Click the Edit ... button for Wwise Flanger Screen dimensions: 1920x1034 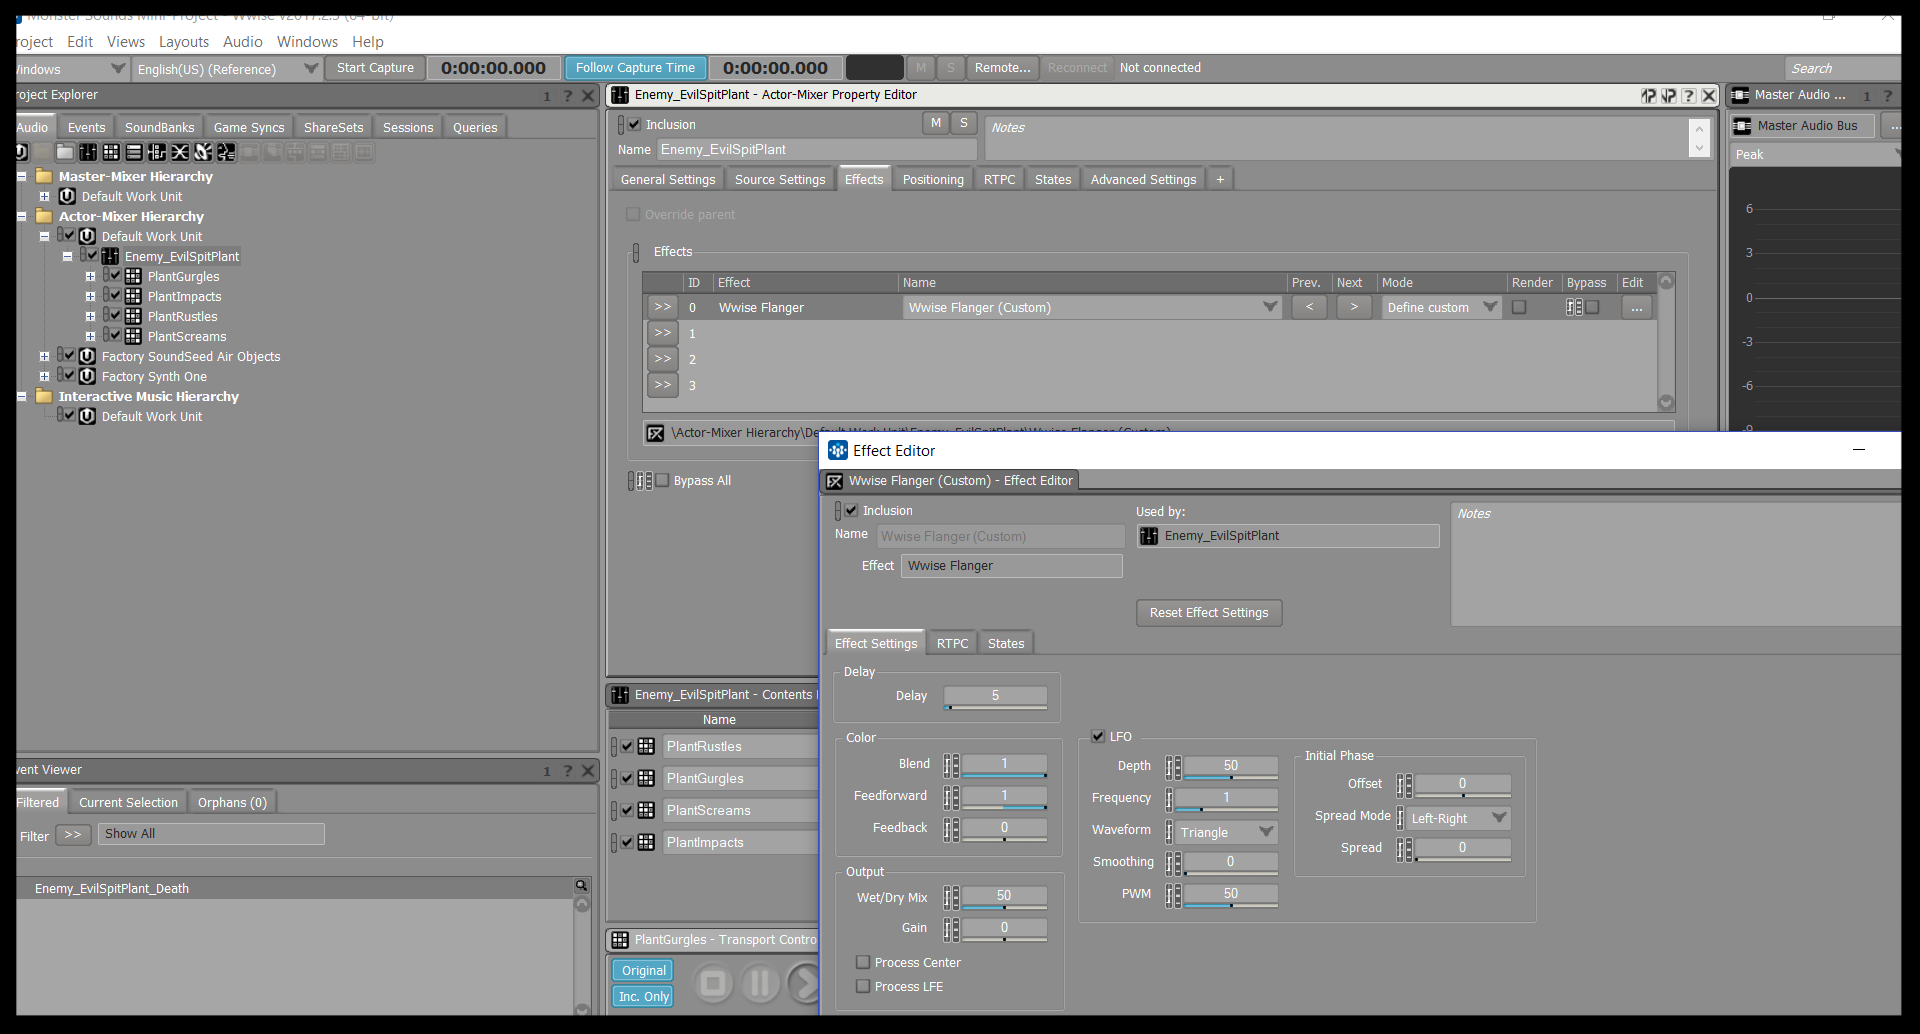(1636, 307)
